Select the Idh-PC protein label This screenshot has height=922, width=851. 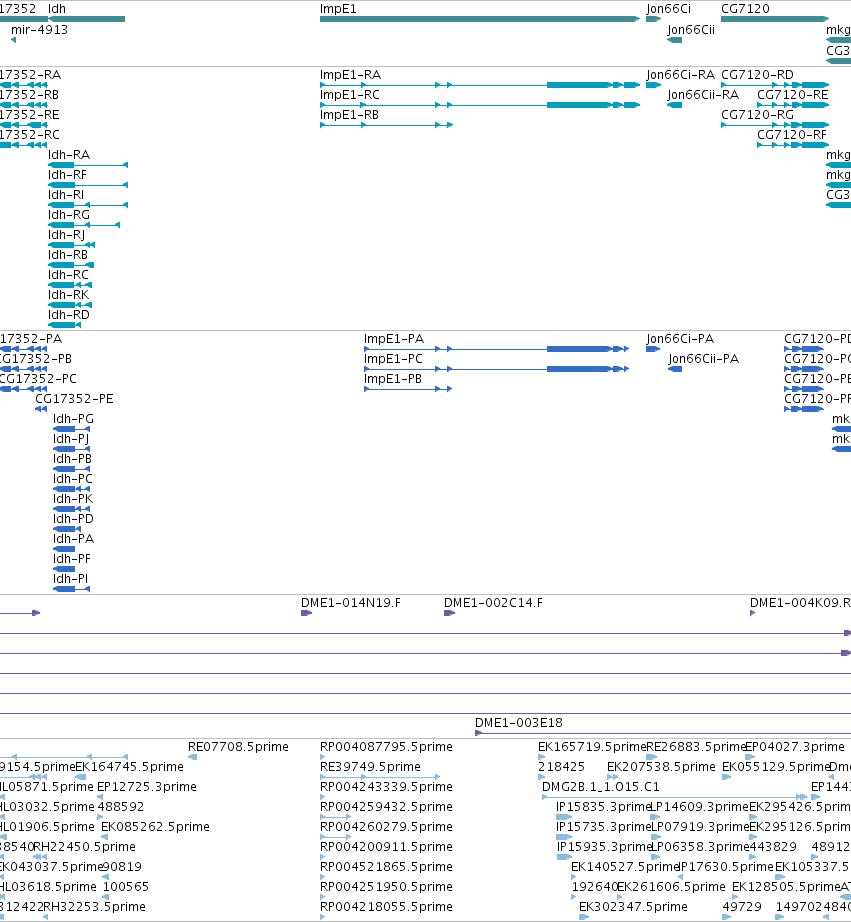click(x=73, y=479)
